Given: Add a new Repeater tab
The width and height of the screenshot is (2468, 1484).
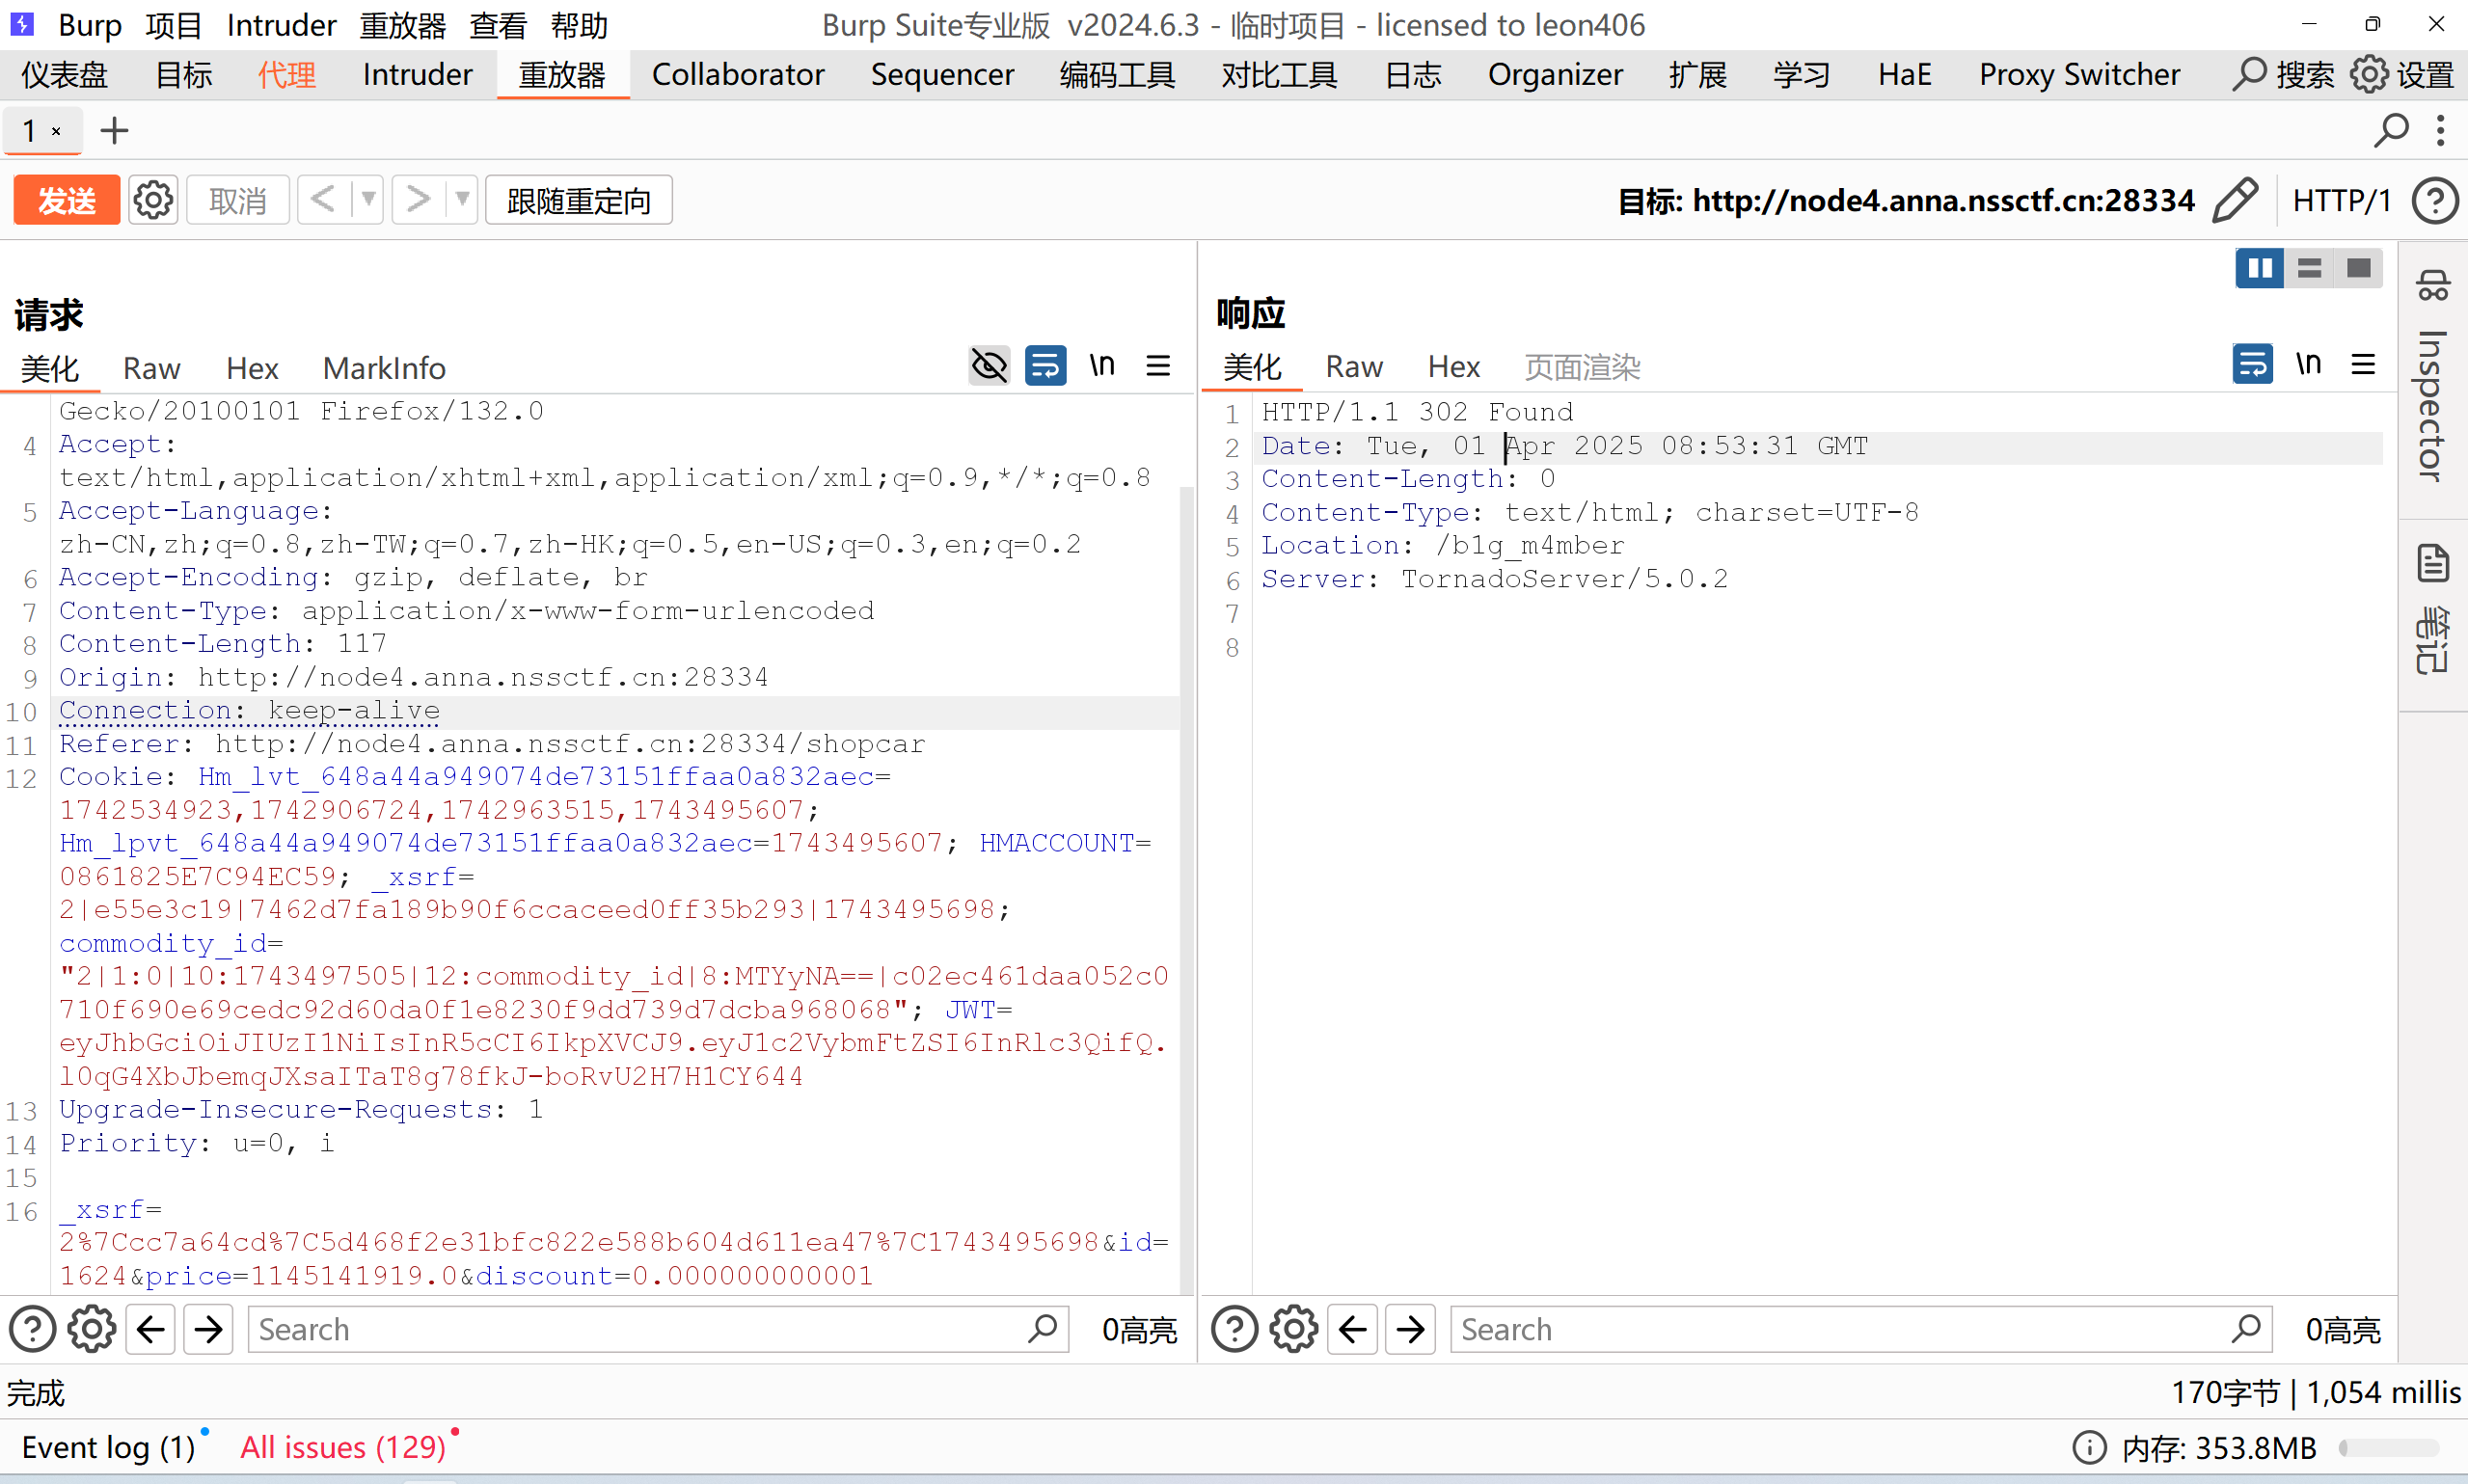Looking at the screenshot, I should (115, 131).
